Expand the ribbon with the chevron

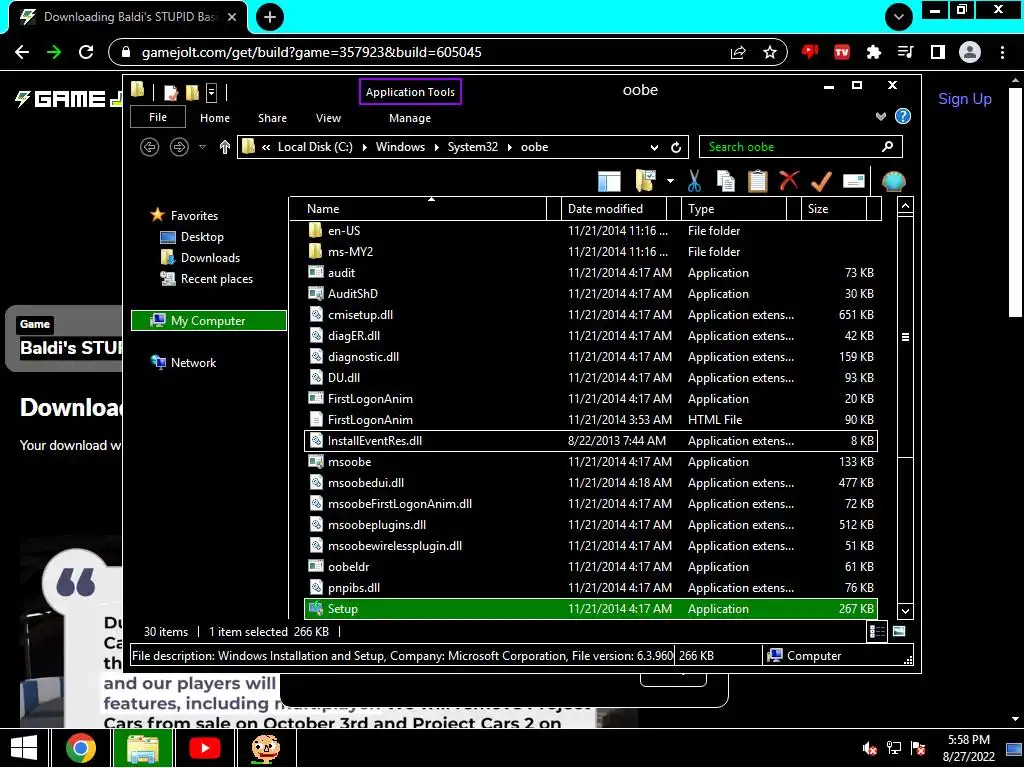[x=881, y=116]
